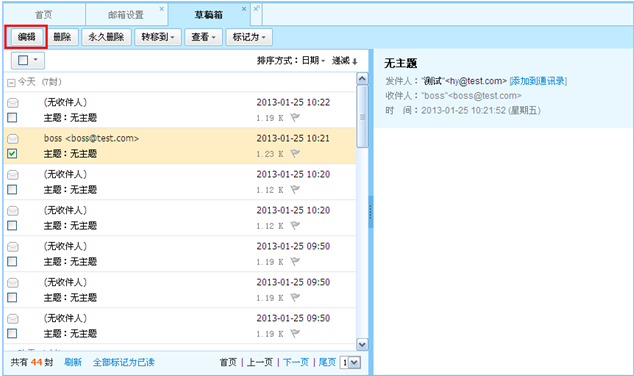
Task: Click the mail list scrollbar thumb
Action: (362, 116)
